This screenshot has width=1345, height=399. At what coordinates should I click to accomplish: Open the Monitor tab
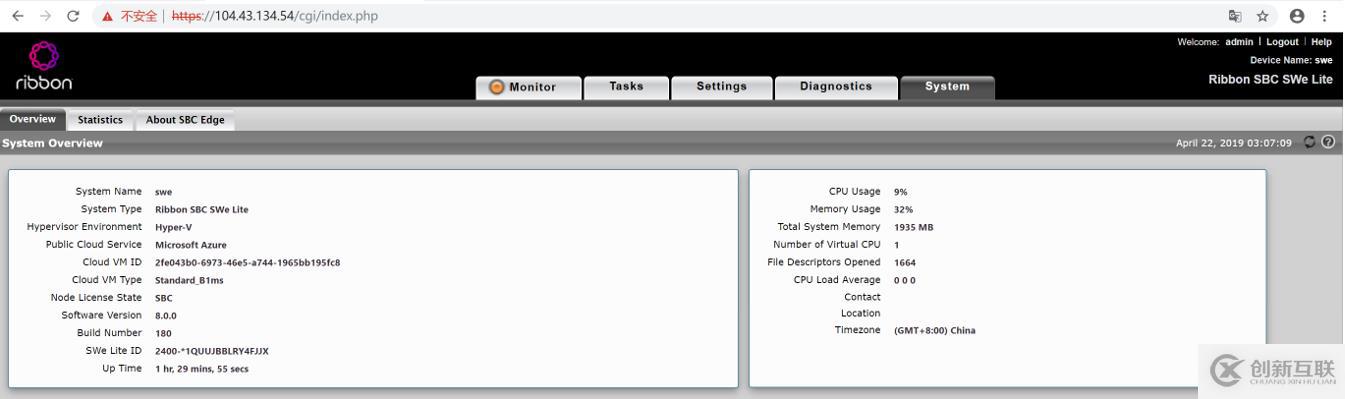(x=529, y=87)
